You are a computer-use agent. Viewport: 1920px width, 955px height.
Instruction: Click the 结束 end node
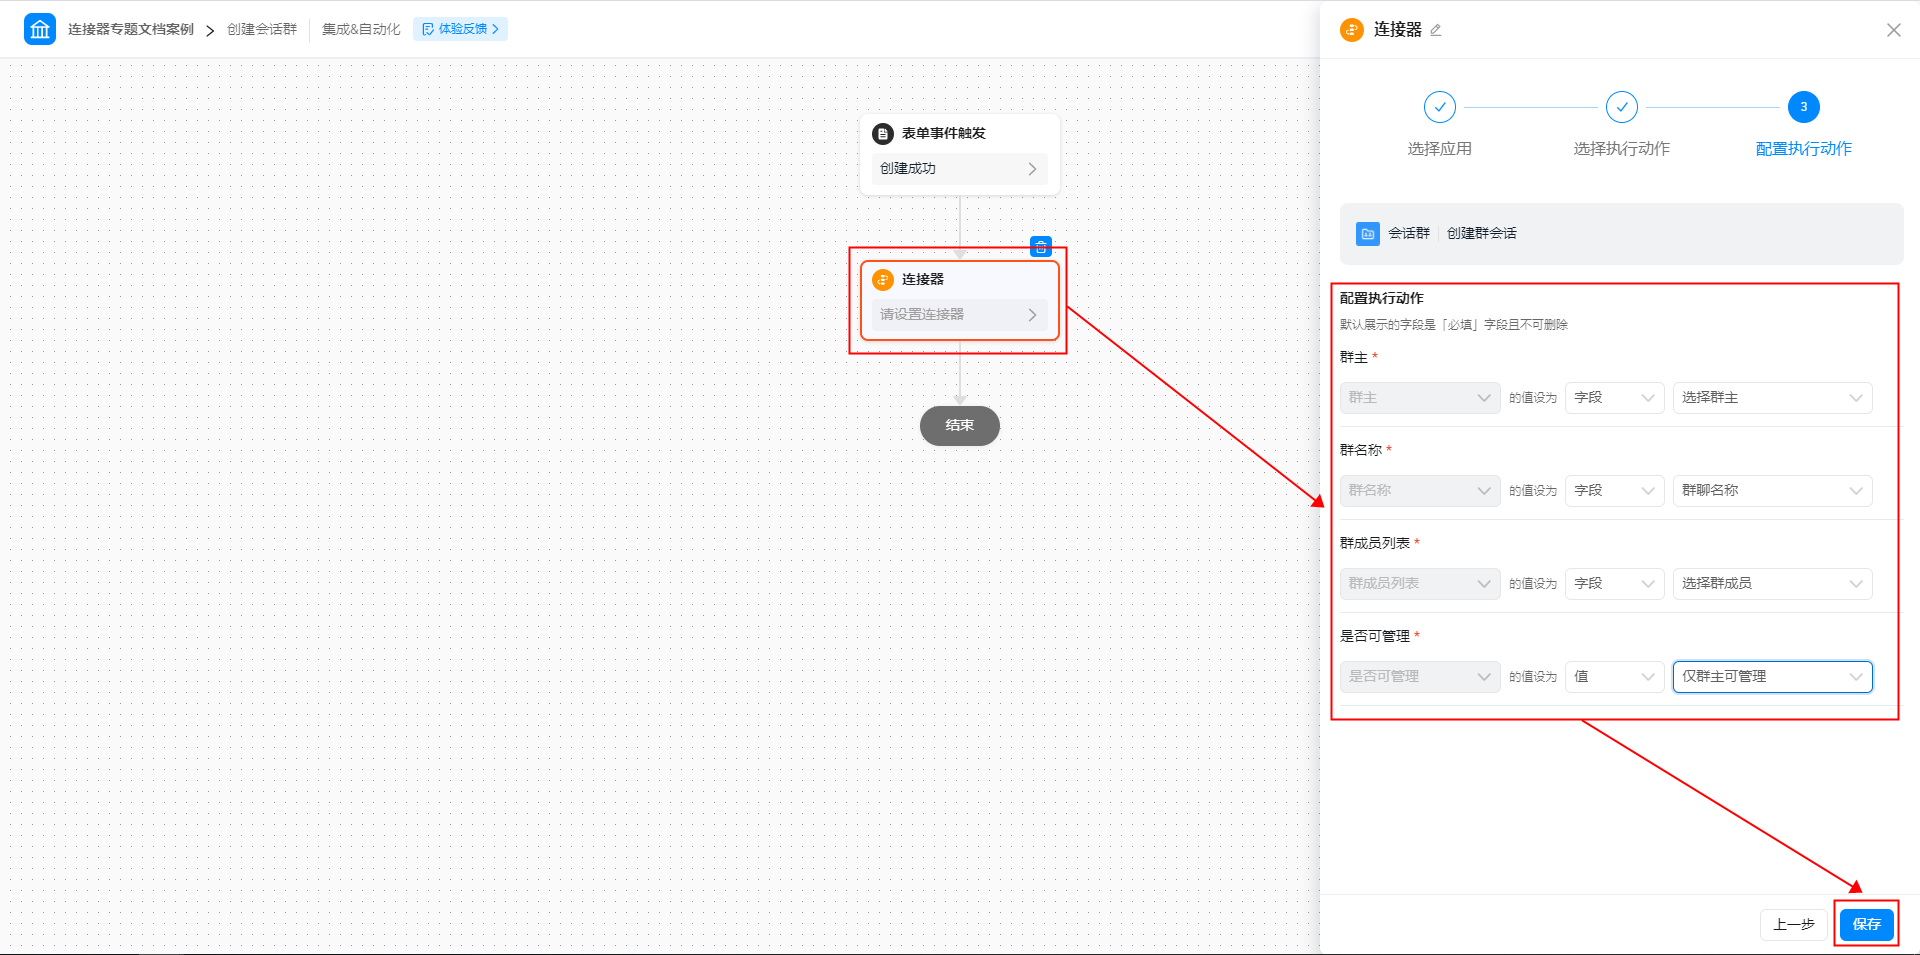pos(960,426)
